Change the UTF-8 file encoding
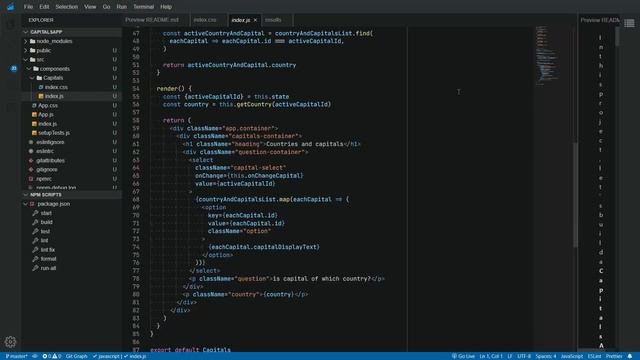Screen dimensions: 640x360 point(524,356)
